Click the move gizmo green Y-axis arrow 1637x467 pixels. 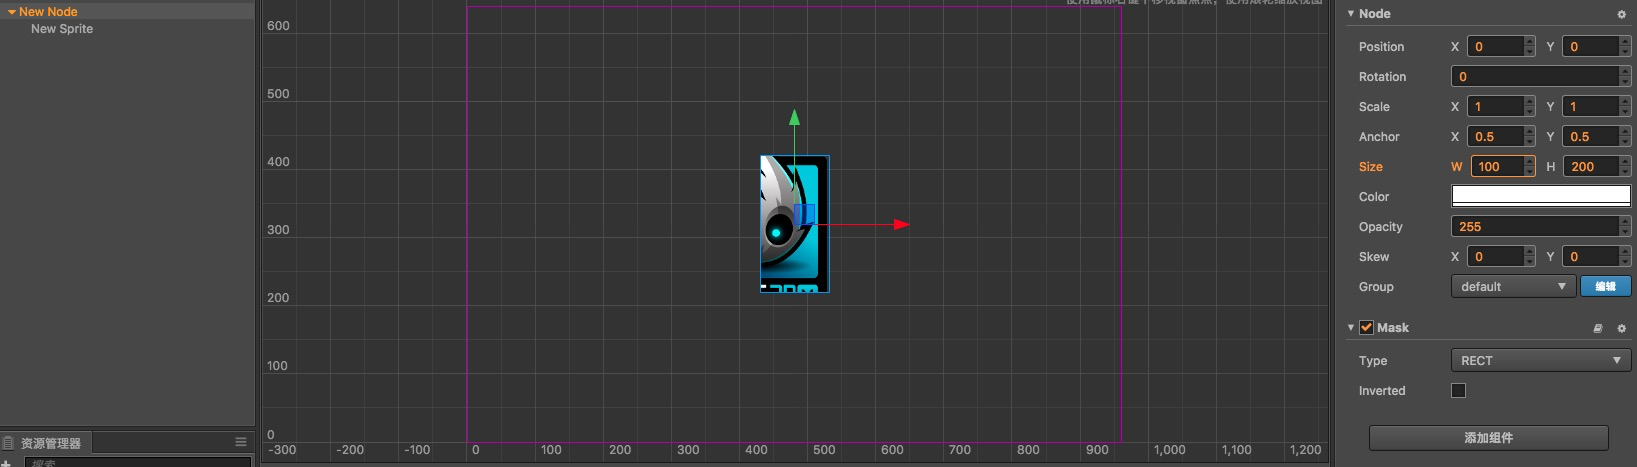coord(794,118)
